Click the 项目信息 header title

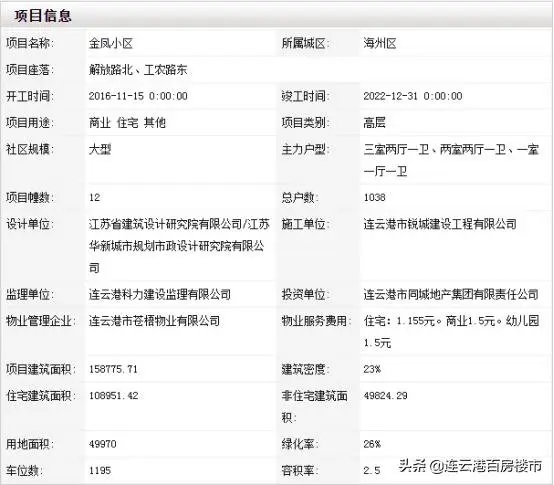click(43, 16)
